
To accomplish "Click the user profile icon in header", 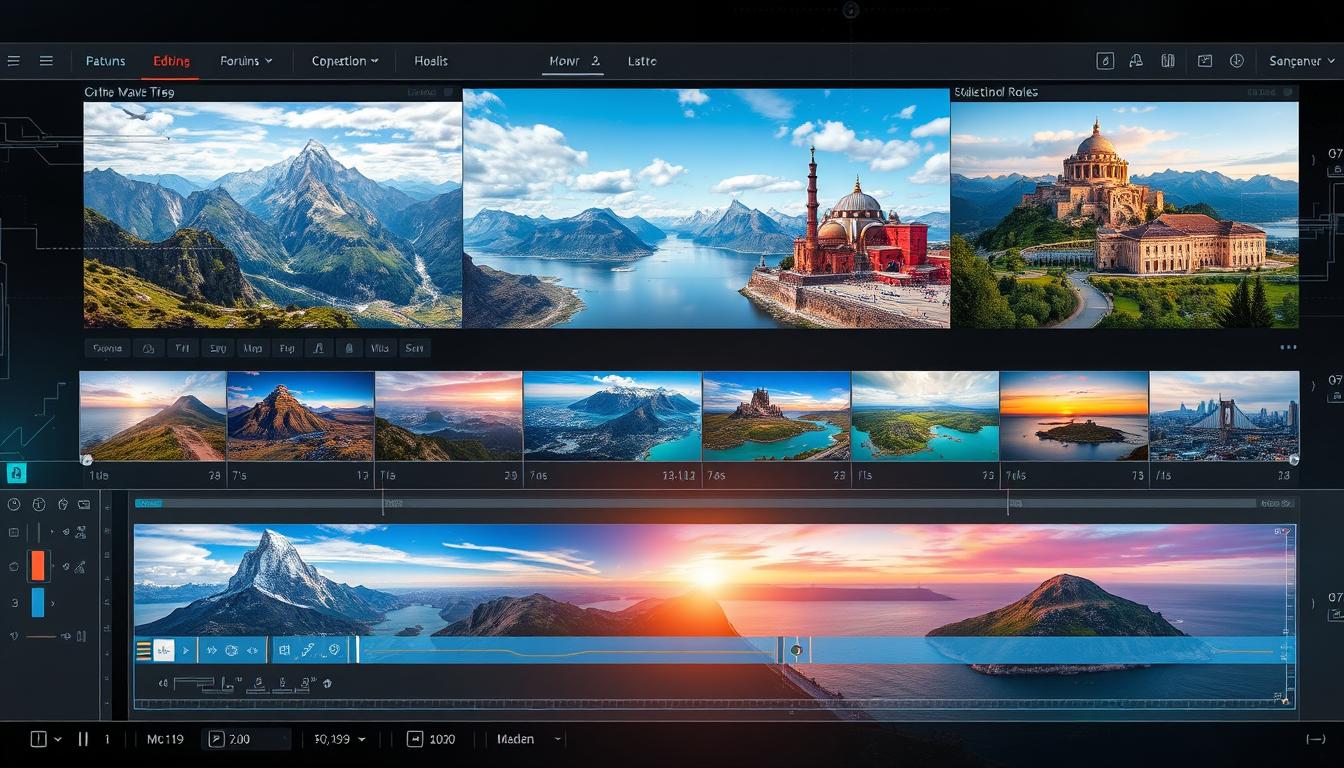I will coord(1135,61).
